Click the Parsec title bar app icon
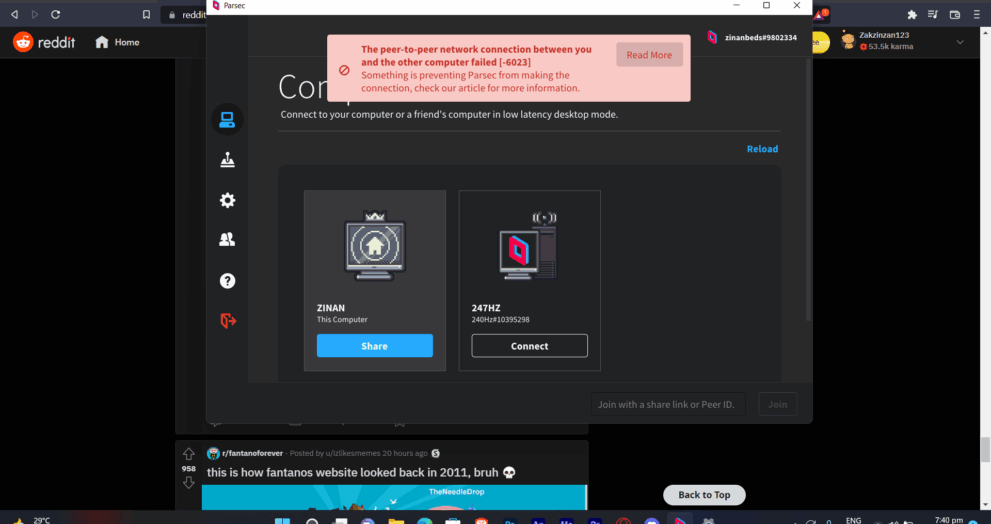Viewport: 991px width, 524px height. click(x=216, y=6)
